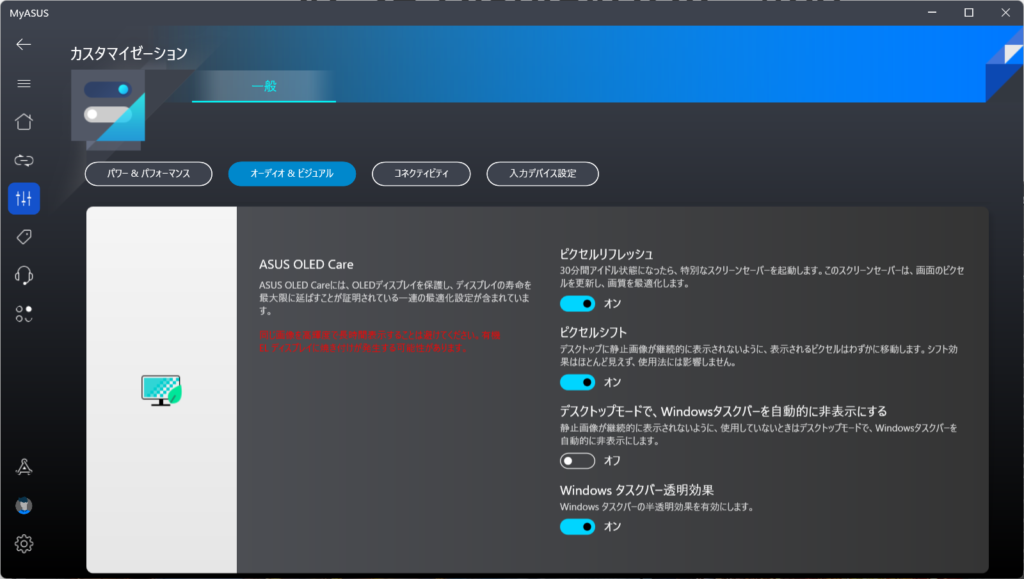This screenshot has height=579, width=1024.
Task: Select the Customization sliders icon
Action: 24,198
